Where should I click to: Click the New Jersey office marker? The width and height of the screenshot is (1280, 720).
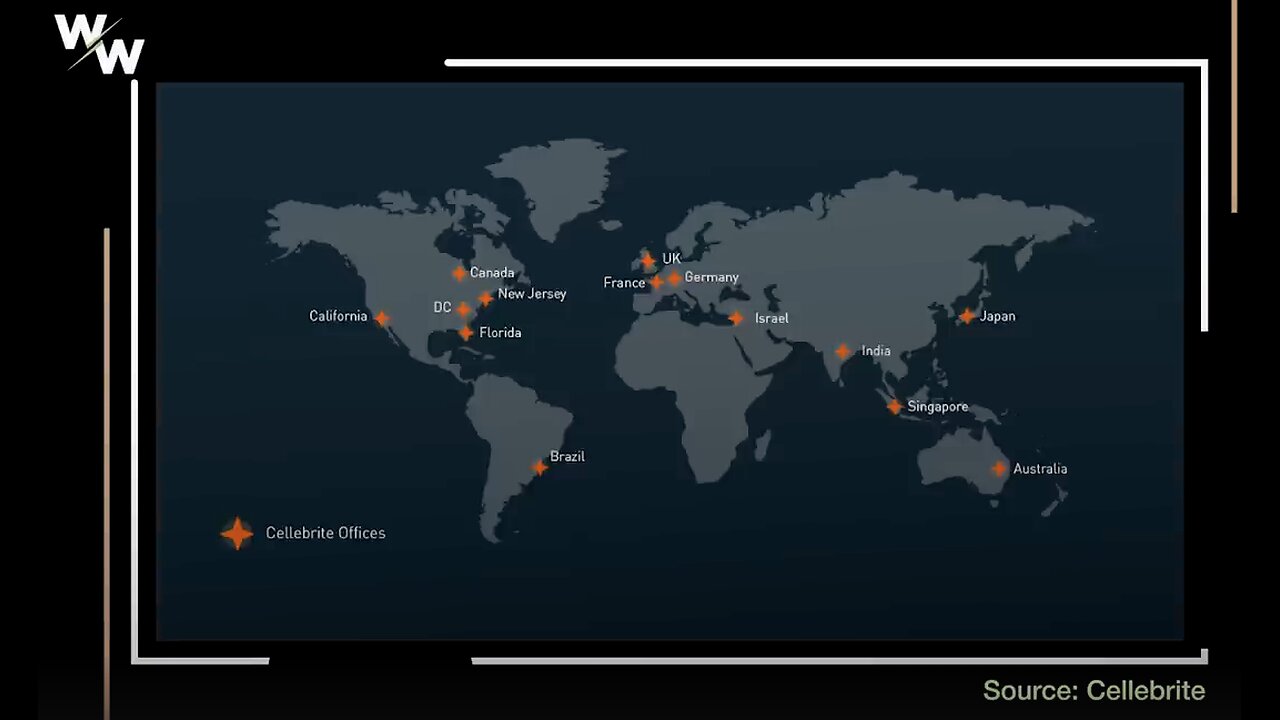(x=486, y=298)
